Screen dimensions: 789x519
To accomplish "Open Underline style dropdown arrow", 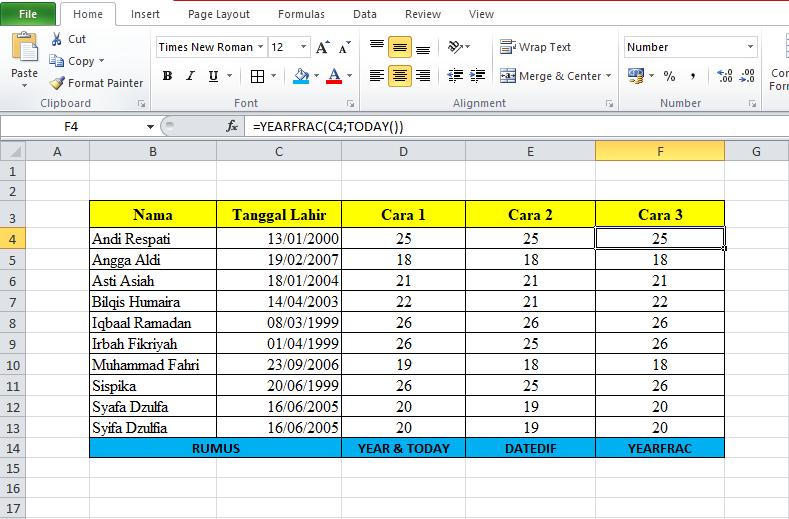I will 229,76.
